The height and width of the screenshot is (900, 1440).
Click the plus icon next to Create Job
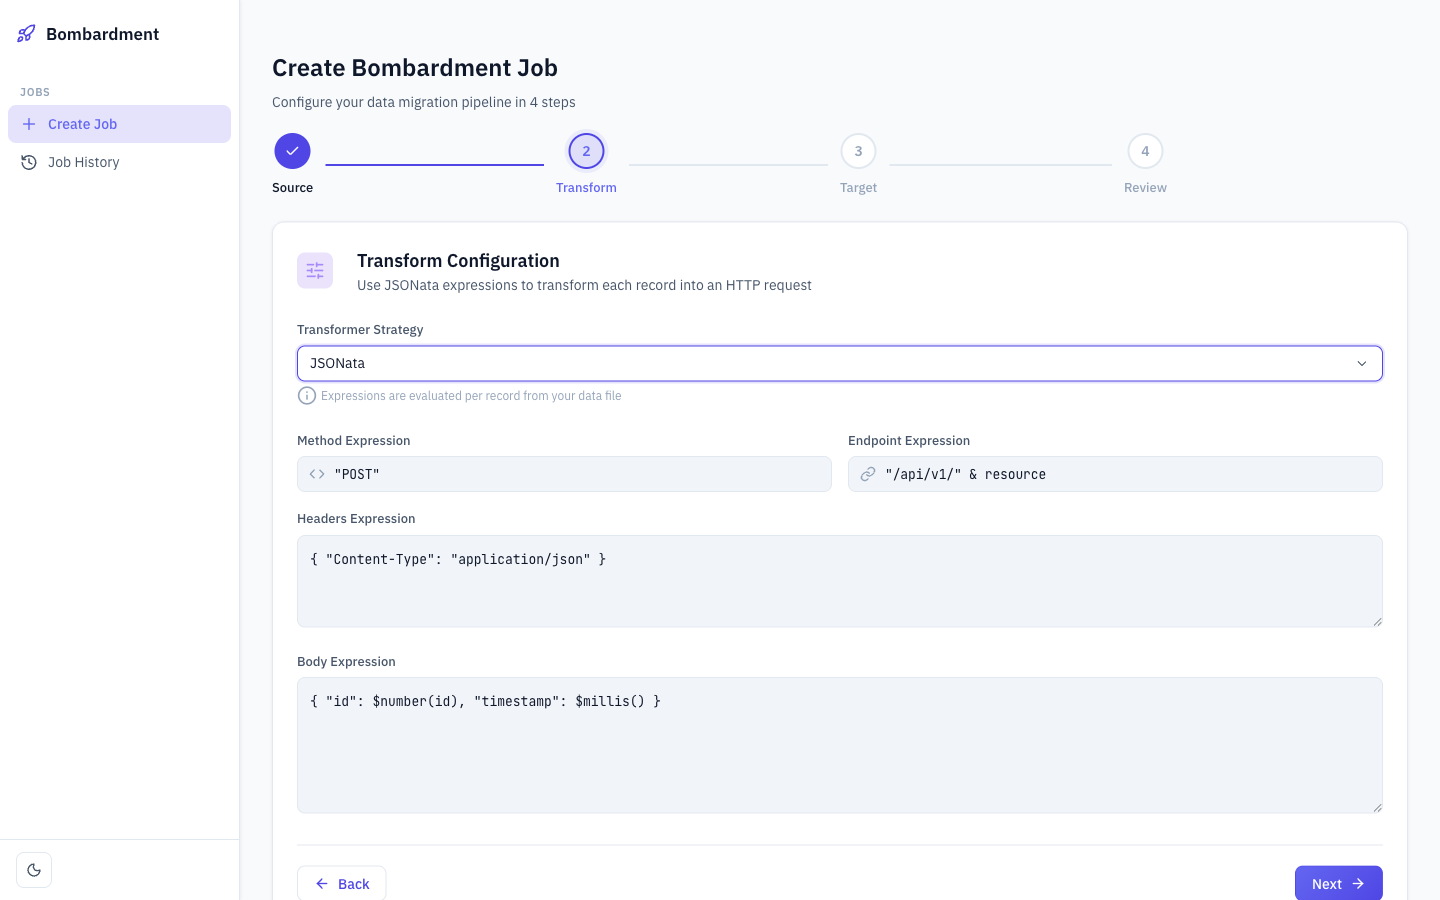point(28,124)
